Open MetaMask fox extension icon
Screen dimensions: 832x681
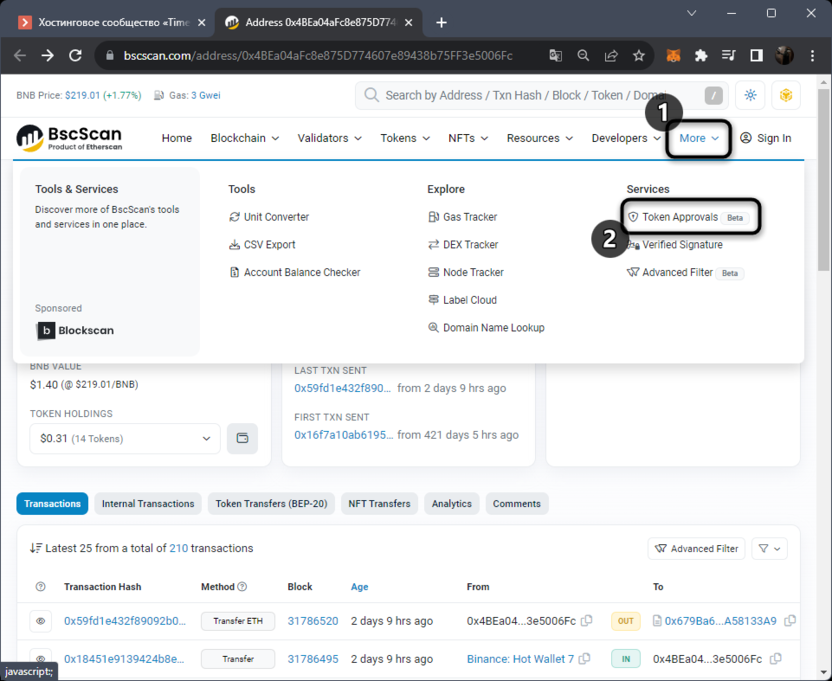tap(675, 55)
